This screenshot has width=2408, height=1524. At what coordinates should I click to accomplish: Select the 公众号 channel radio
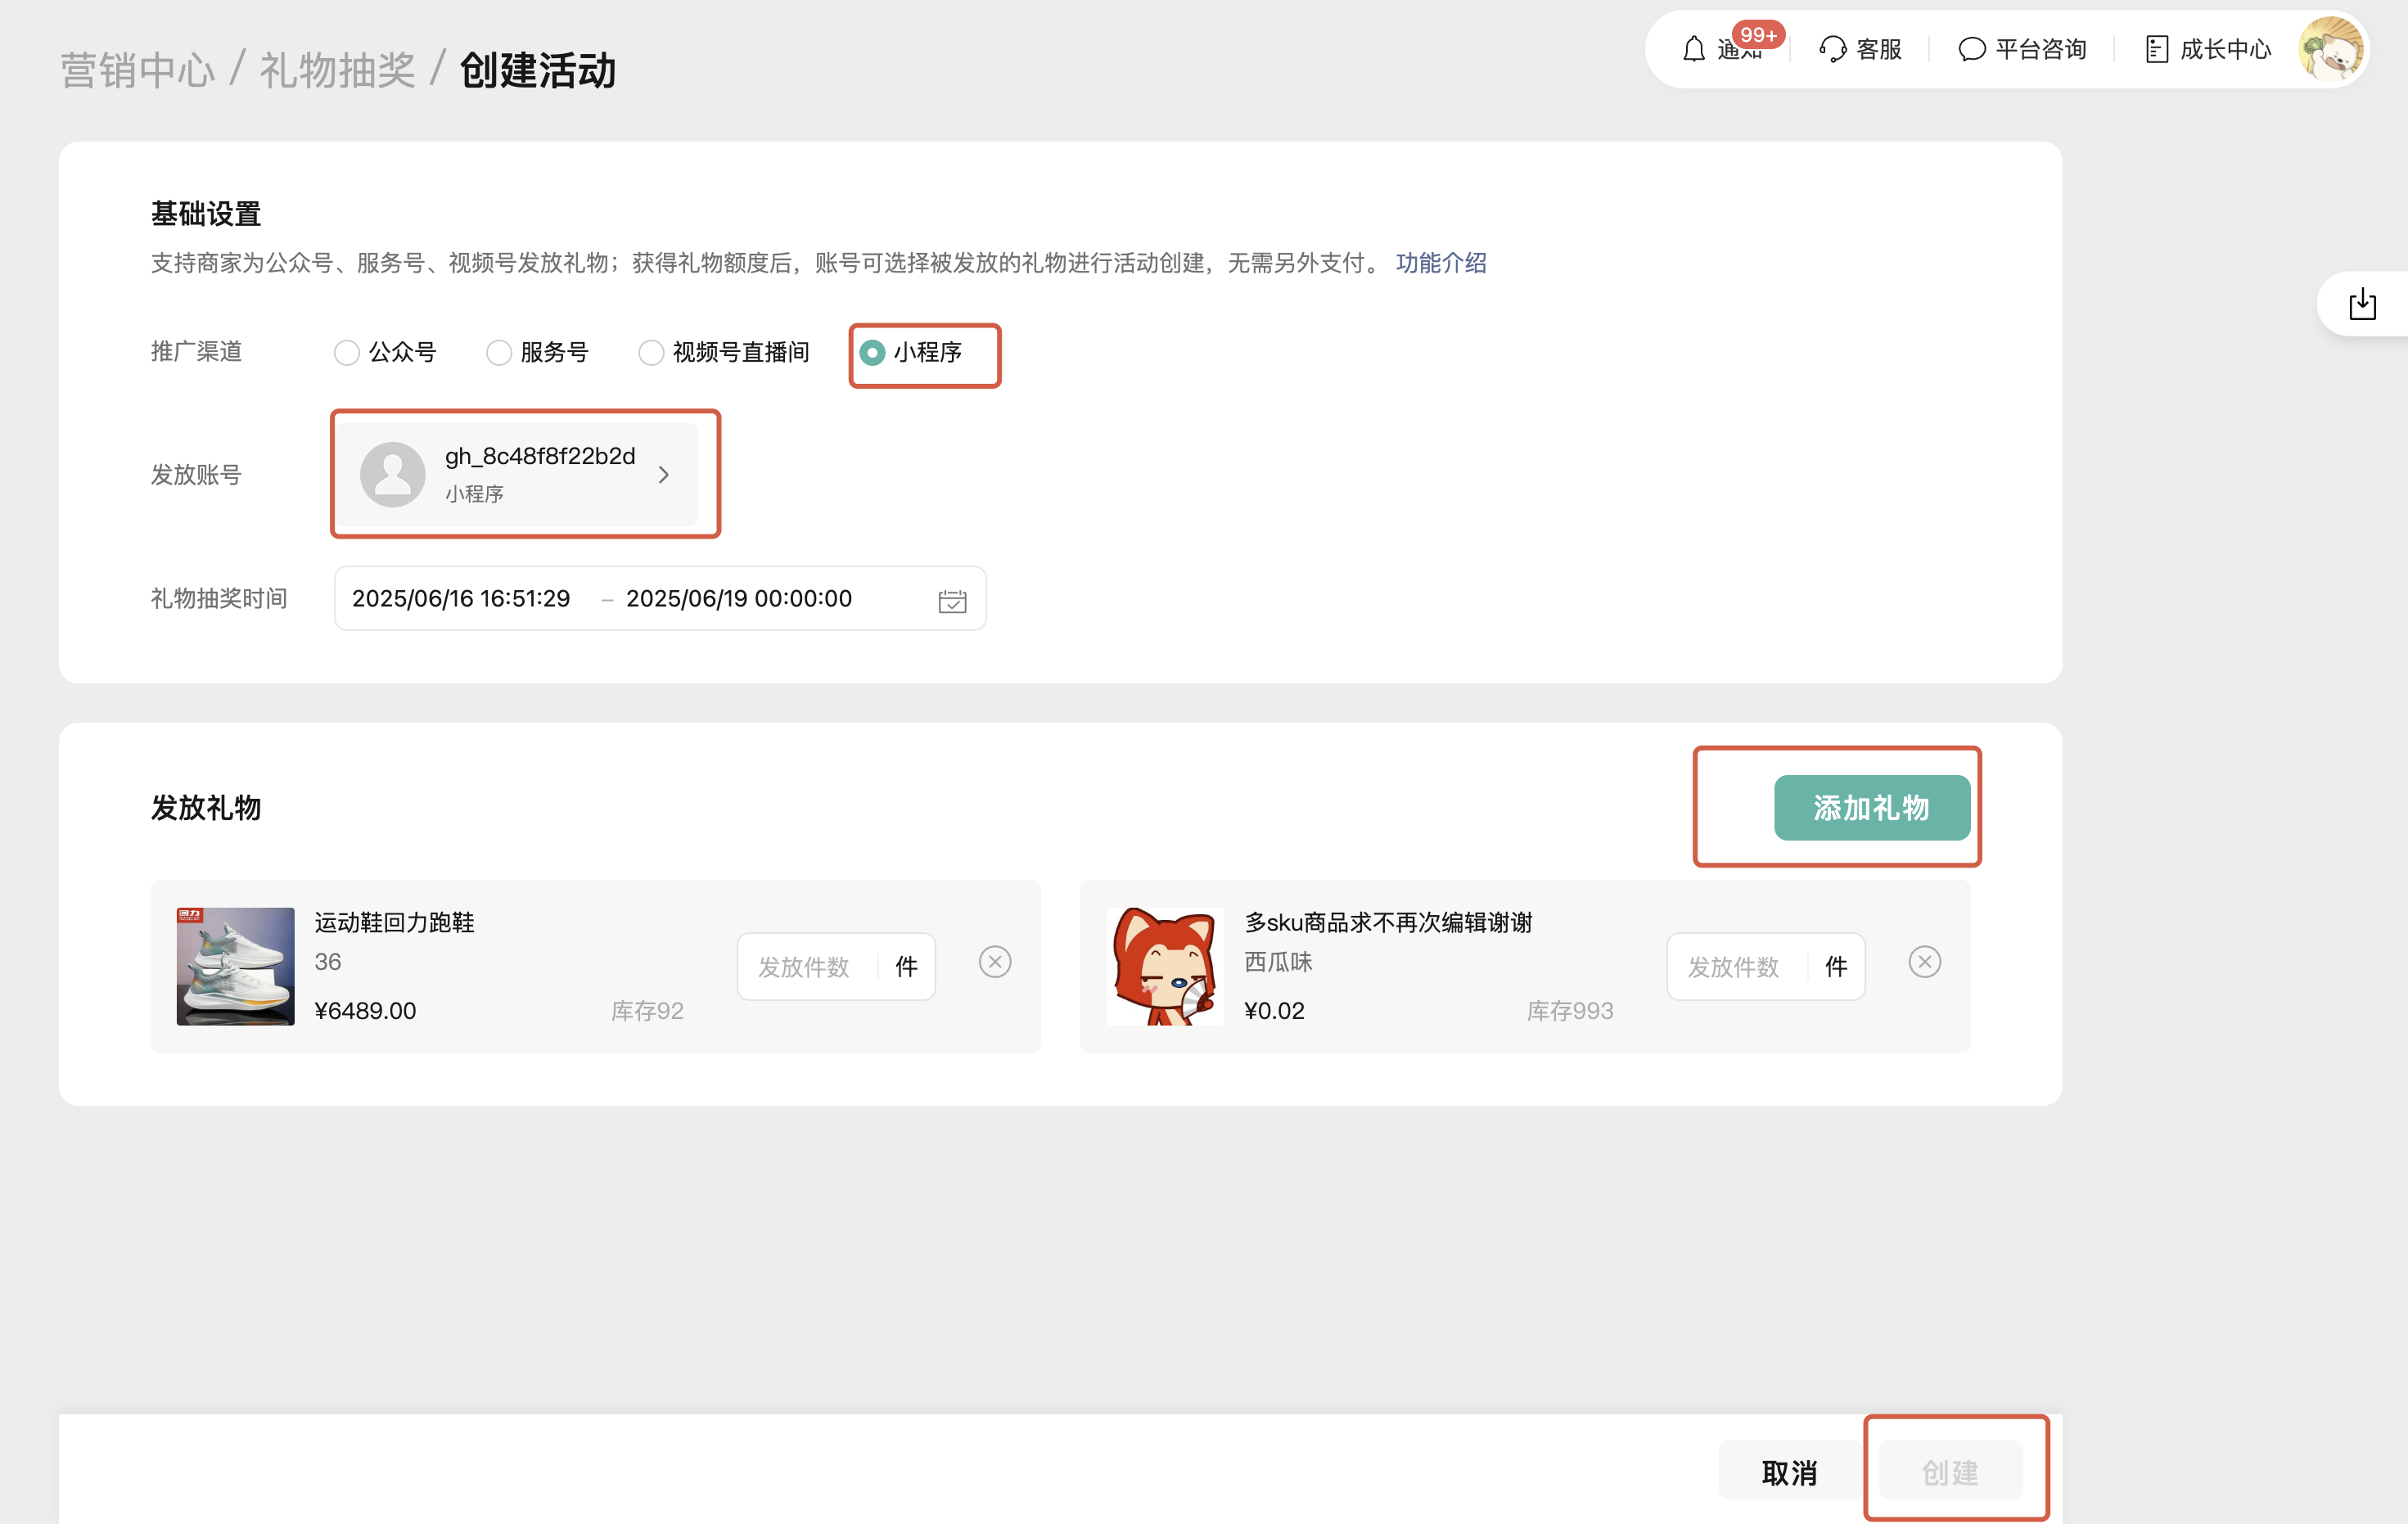(x=346, y=353)
